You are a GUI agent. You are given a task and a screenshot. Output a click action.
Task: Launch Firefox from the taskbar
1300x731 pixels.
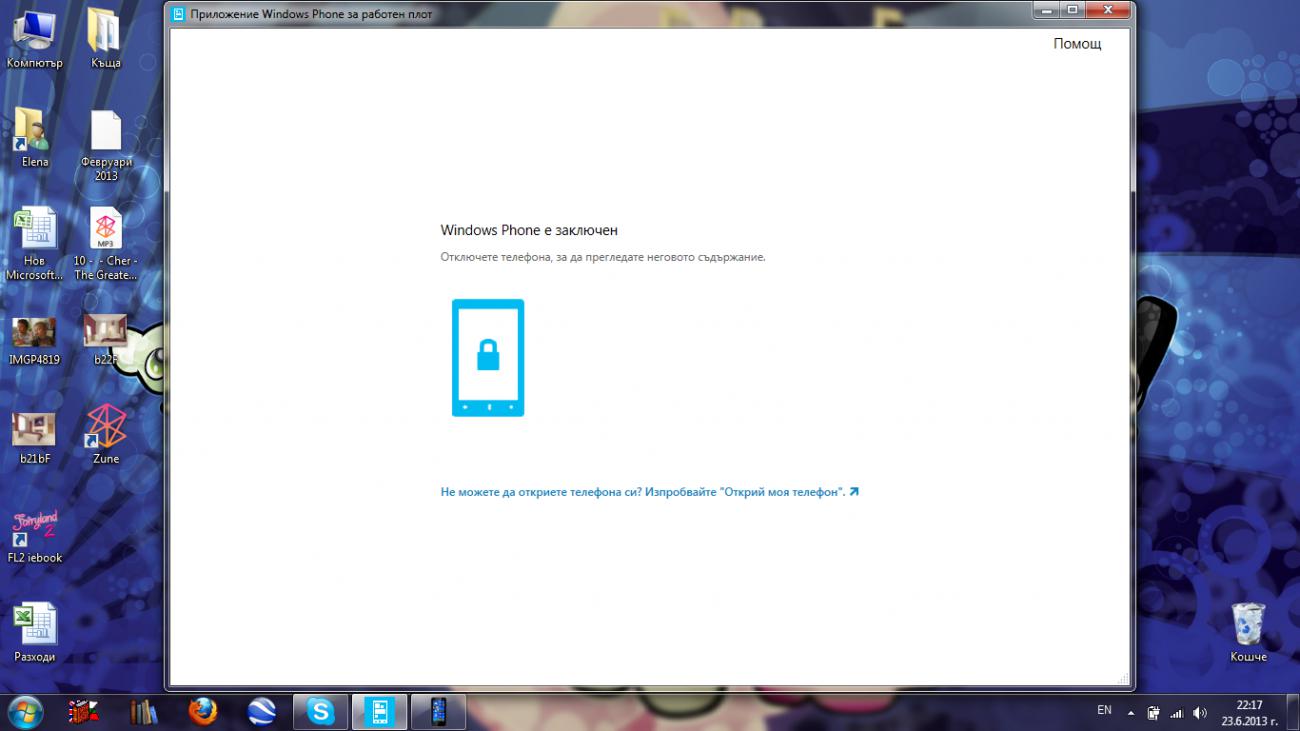tap(203, 711)
